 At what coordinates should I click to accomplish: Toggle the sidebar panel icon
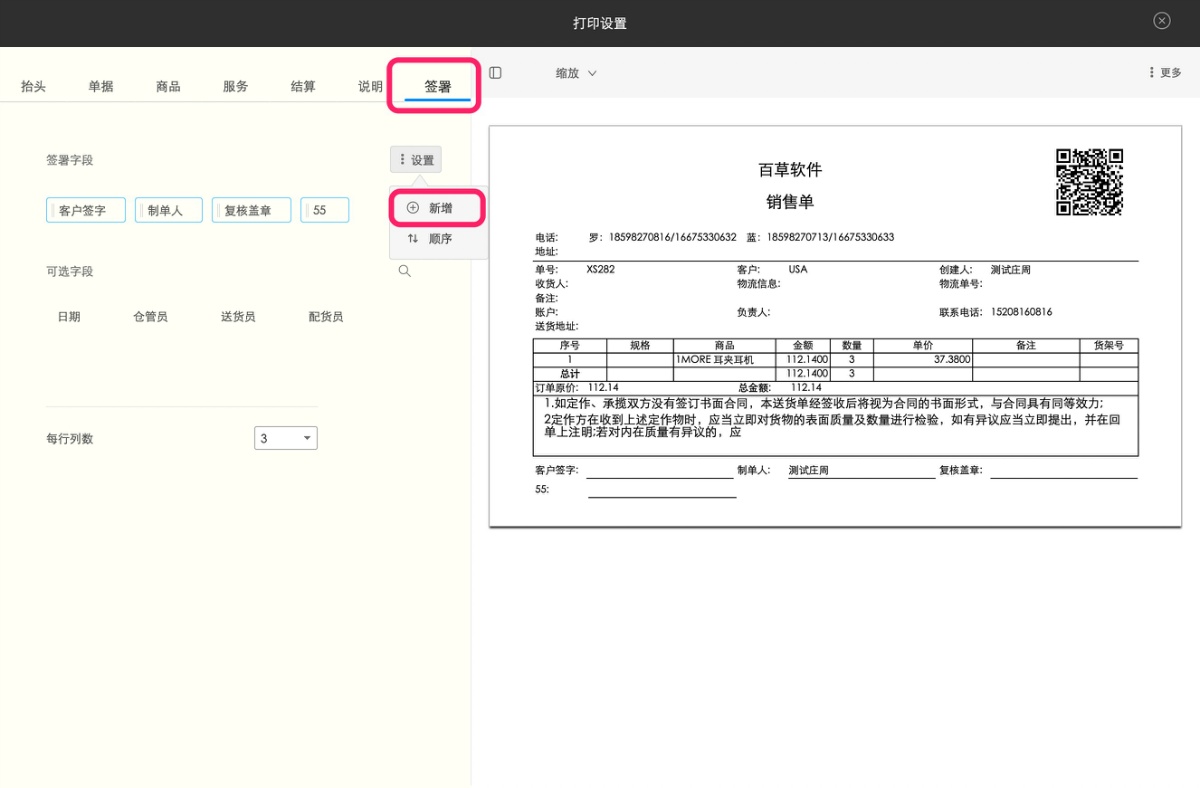click(x=495, y=73)
